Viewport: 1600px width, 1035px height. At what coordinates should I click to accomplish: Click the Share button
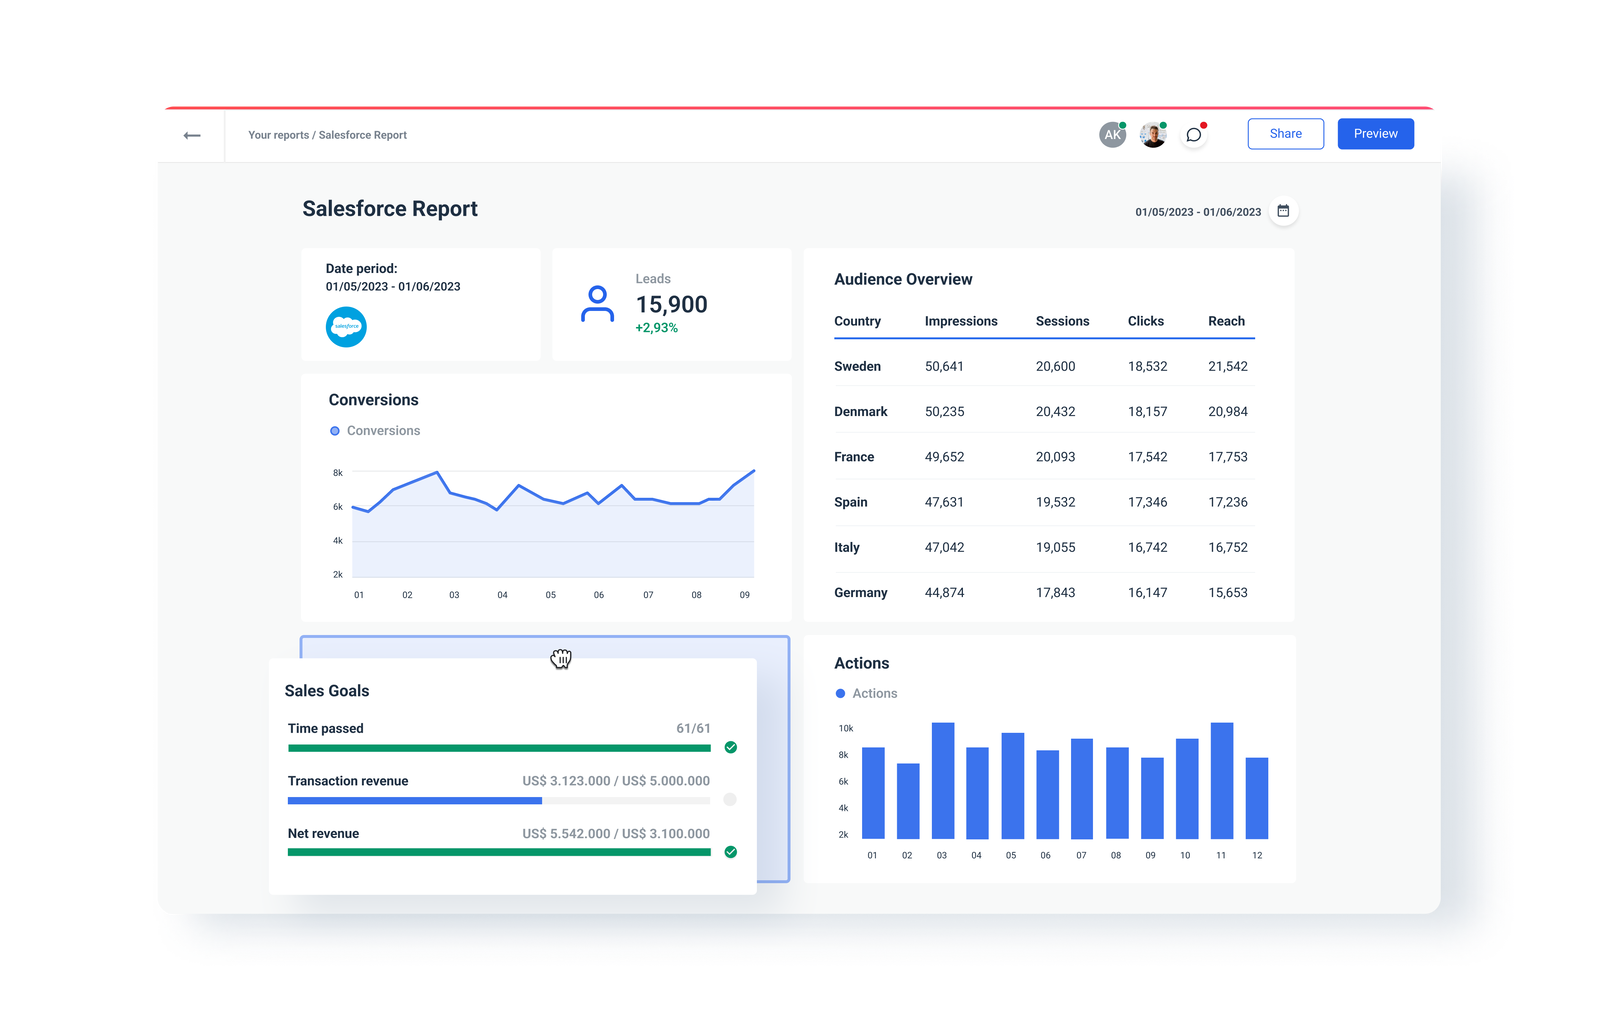[x=1285, y=133]
